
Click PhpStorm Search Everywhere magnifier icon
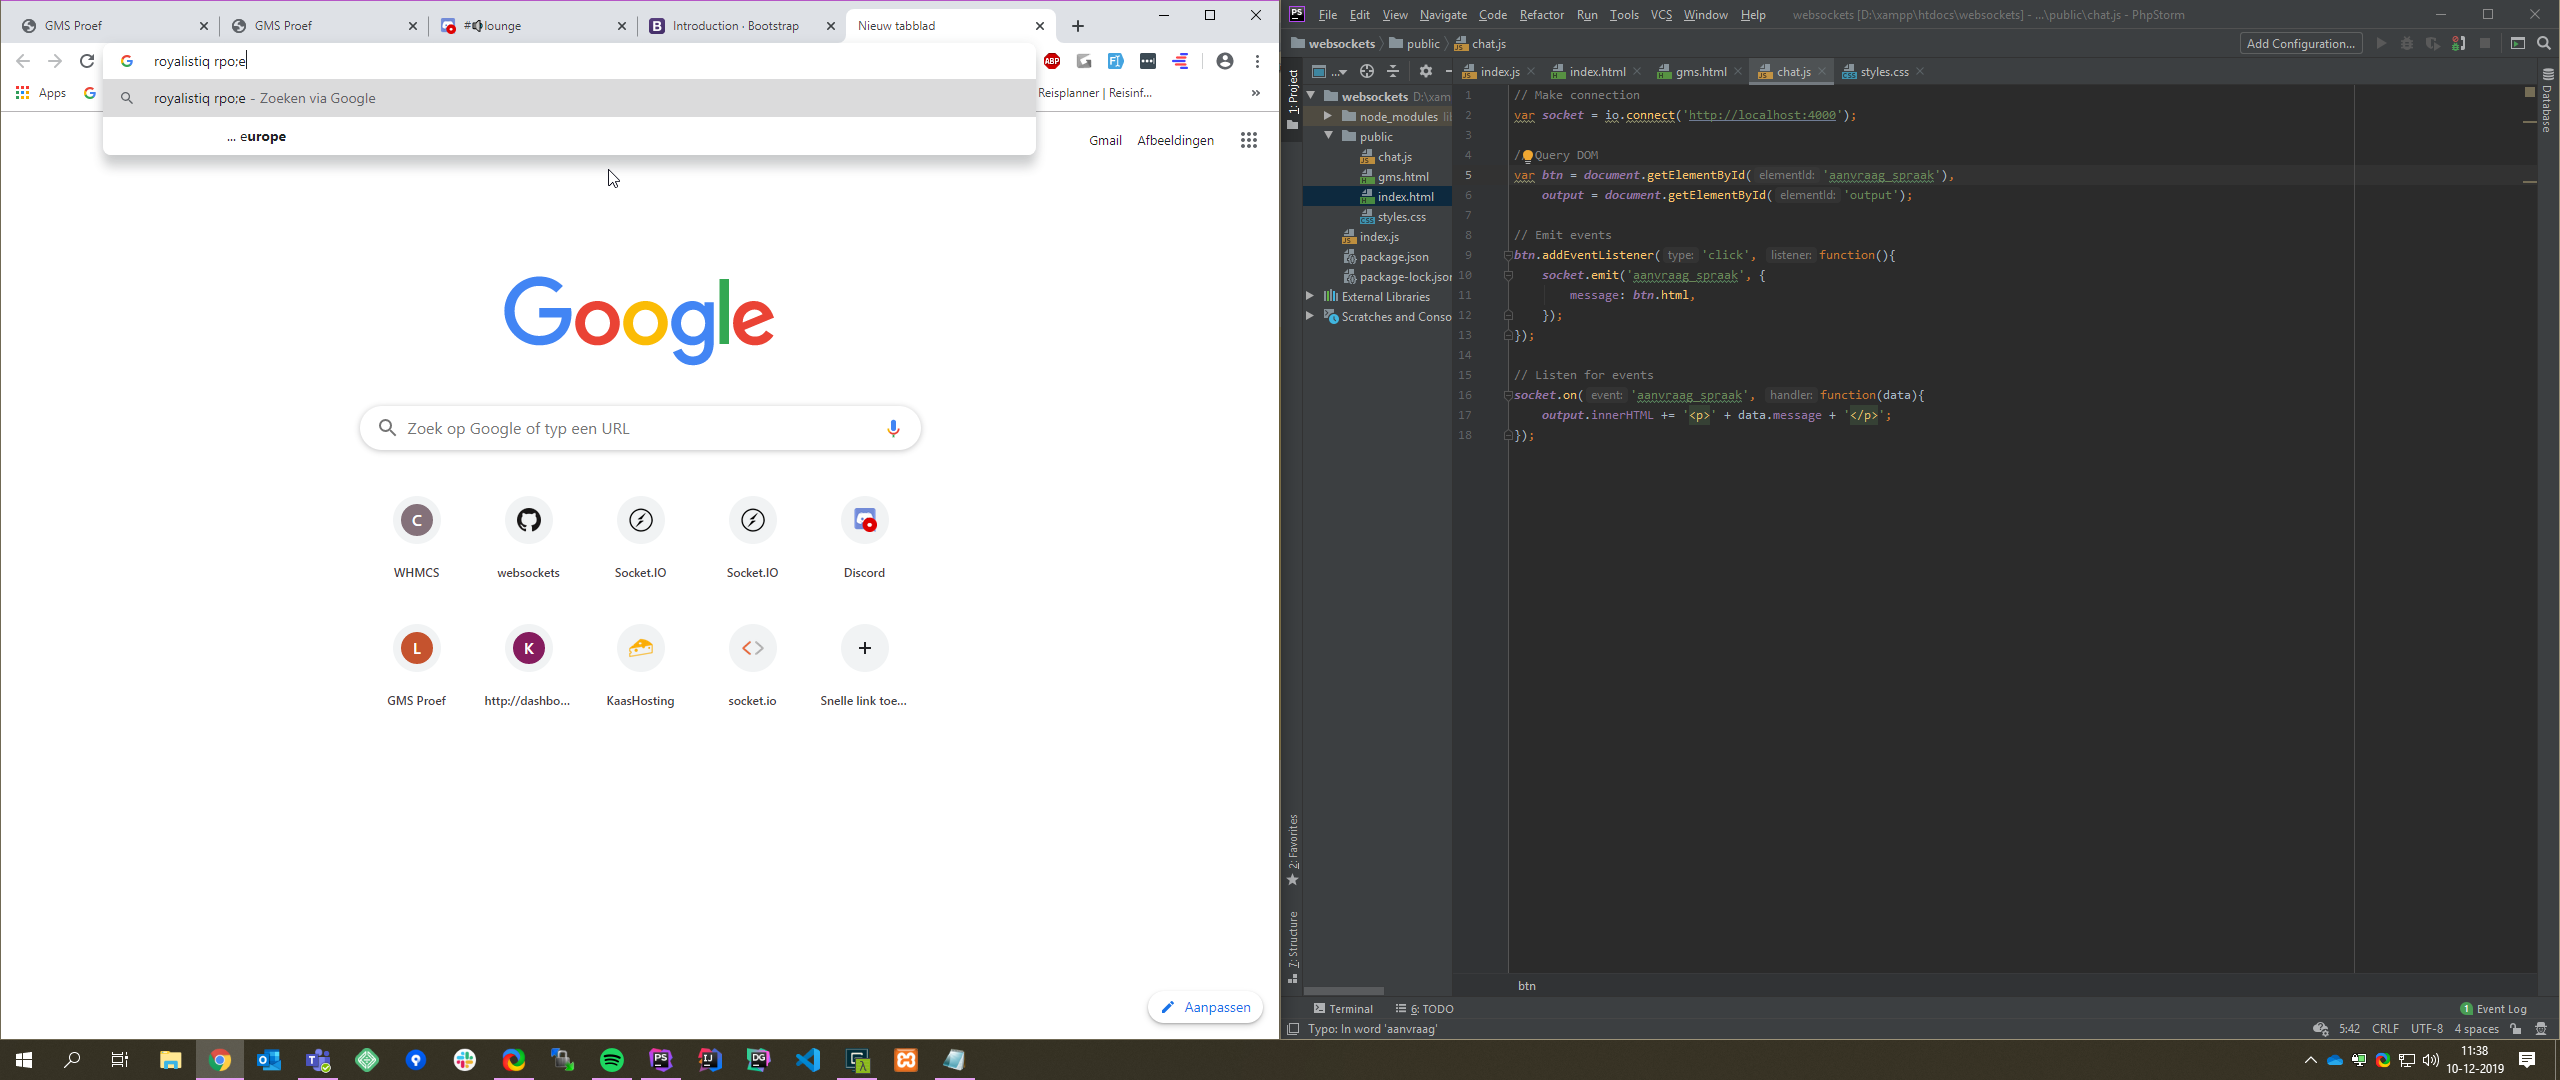2544,43
